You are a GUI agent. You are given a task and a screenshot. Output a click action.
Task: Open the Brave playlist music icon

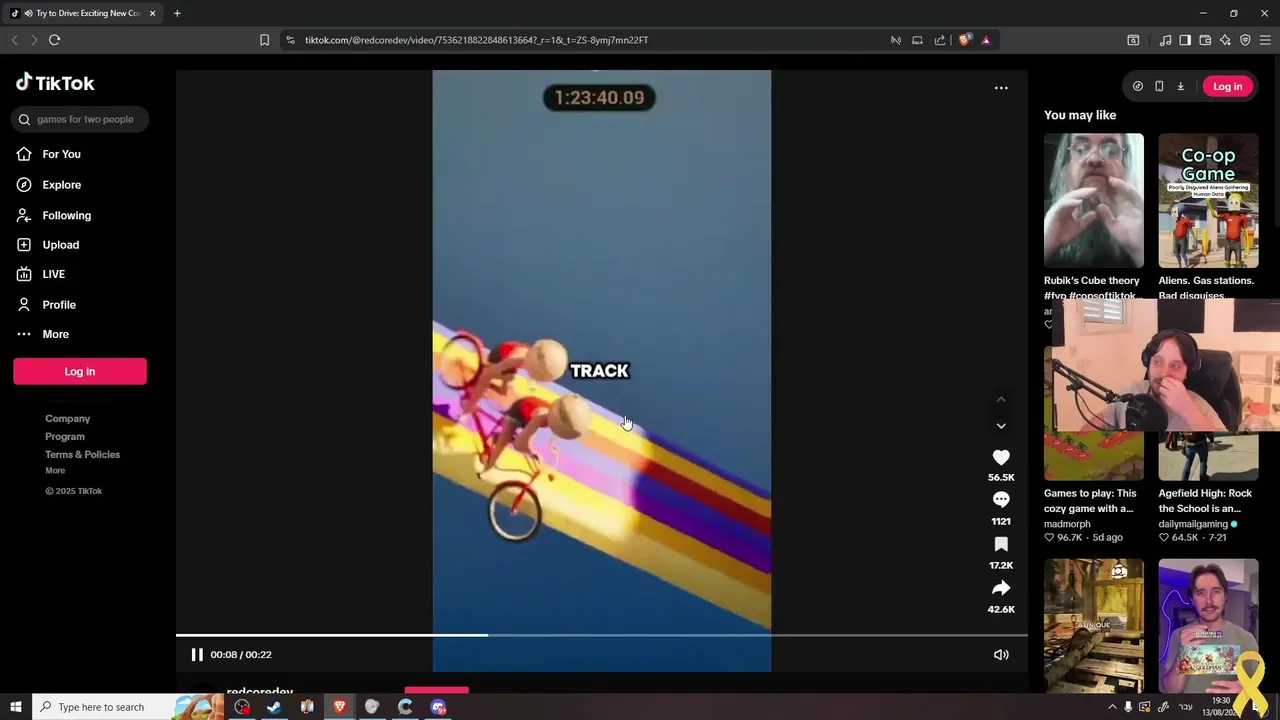tap(1165, 40)
